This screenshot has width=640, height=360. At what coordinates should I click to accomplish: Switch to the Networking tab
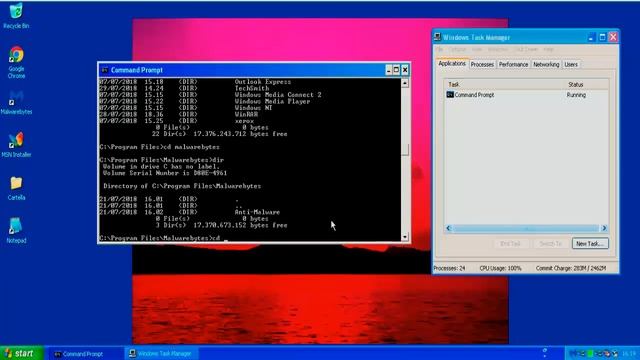coord(546,64)
